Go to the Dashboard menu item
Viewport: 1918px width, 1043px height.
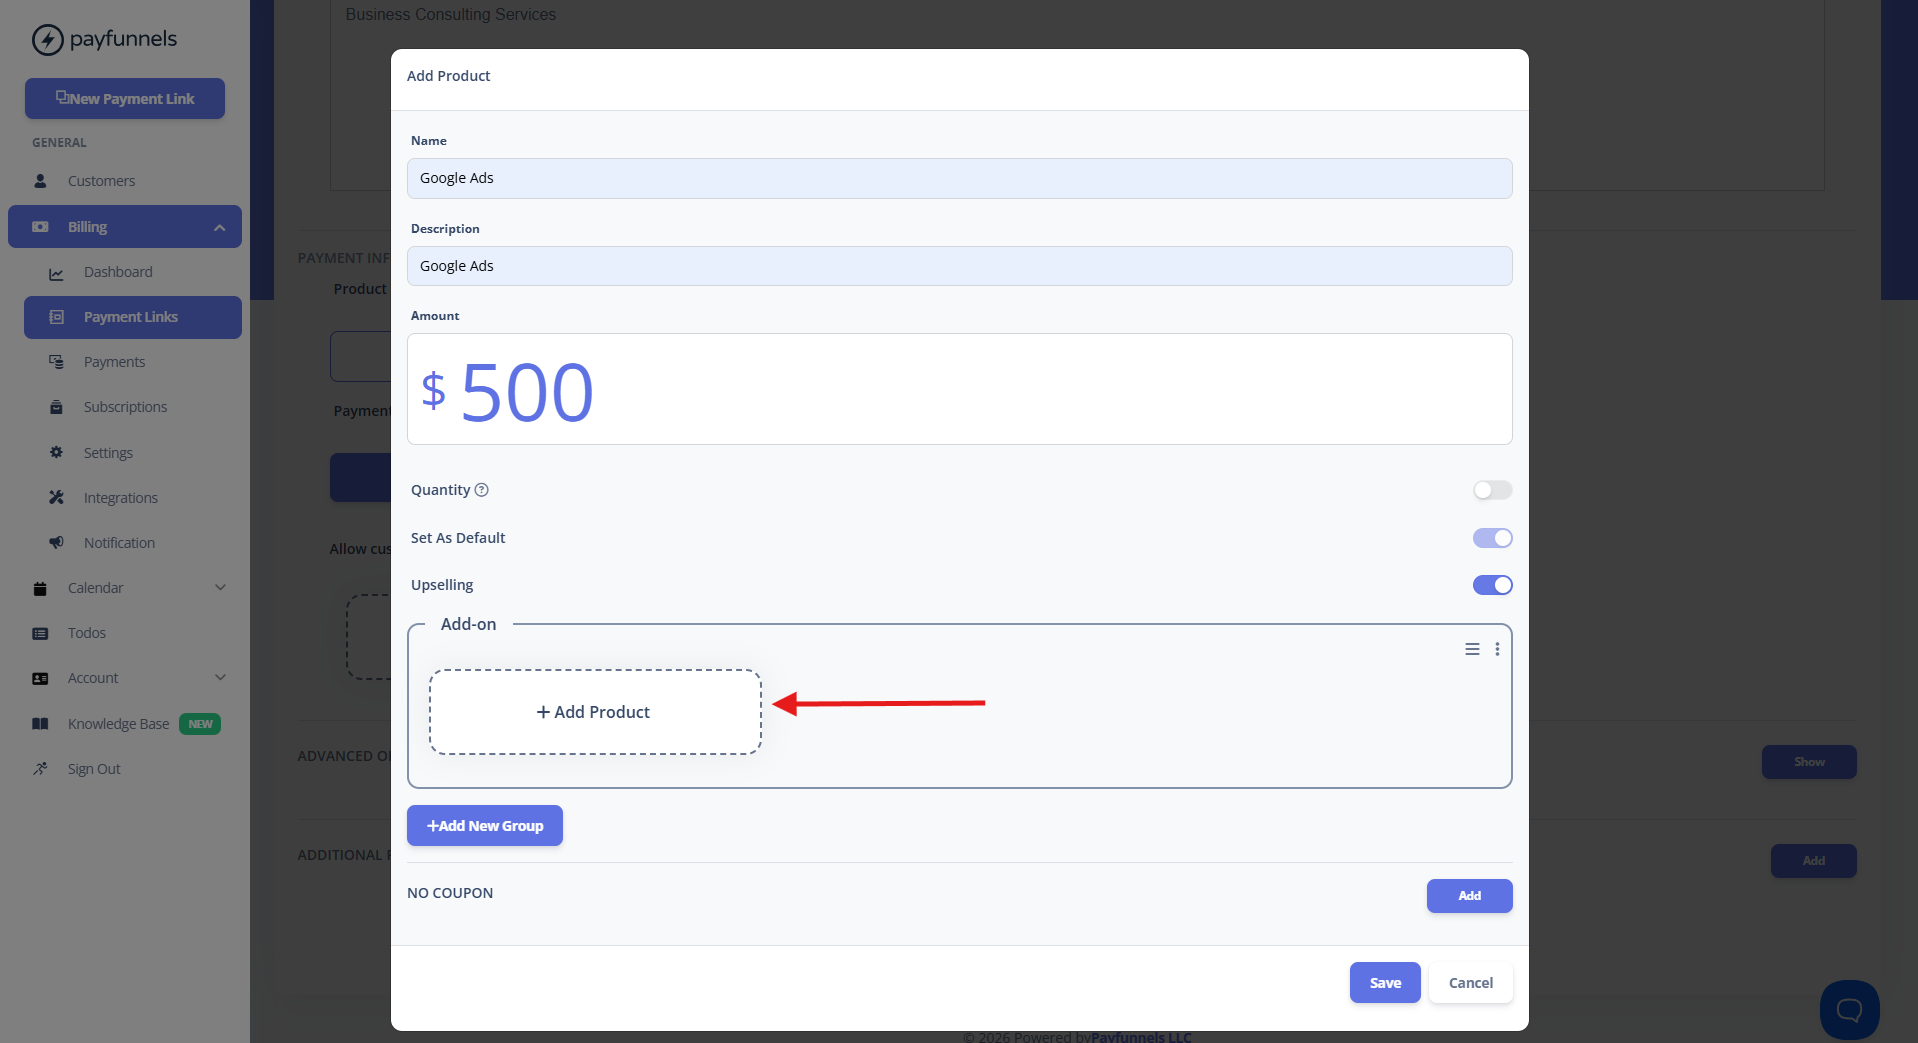pos(133,272)
